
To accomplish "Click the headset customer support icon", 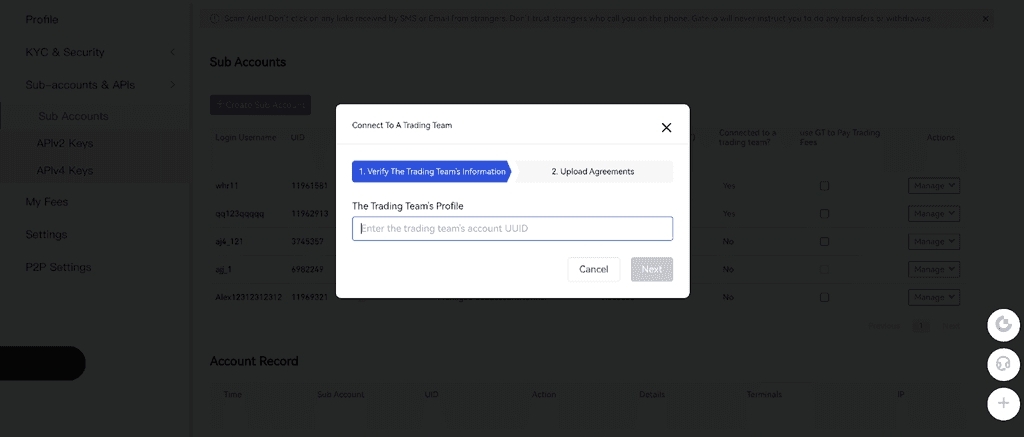I will (x=1003, y=363).
